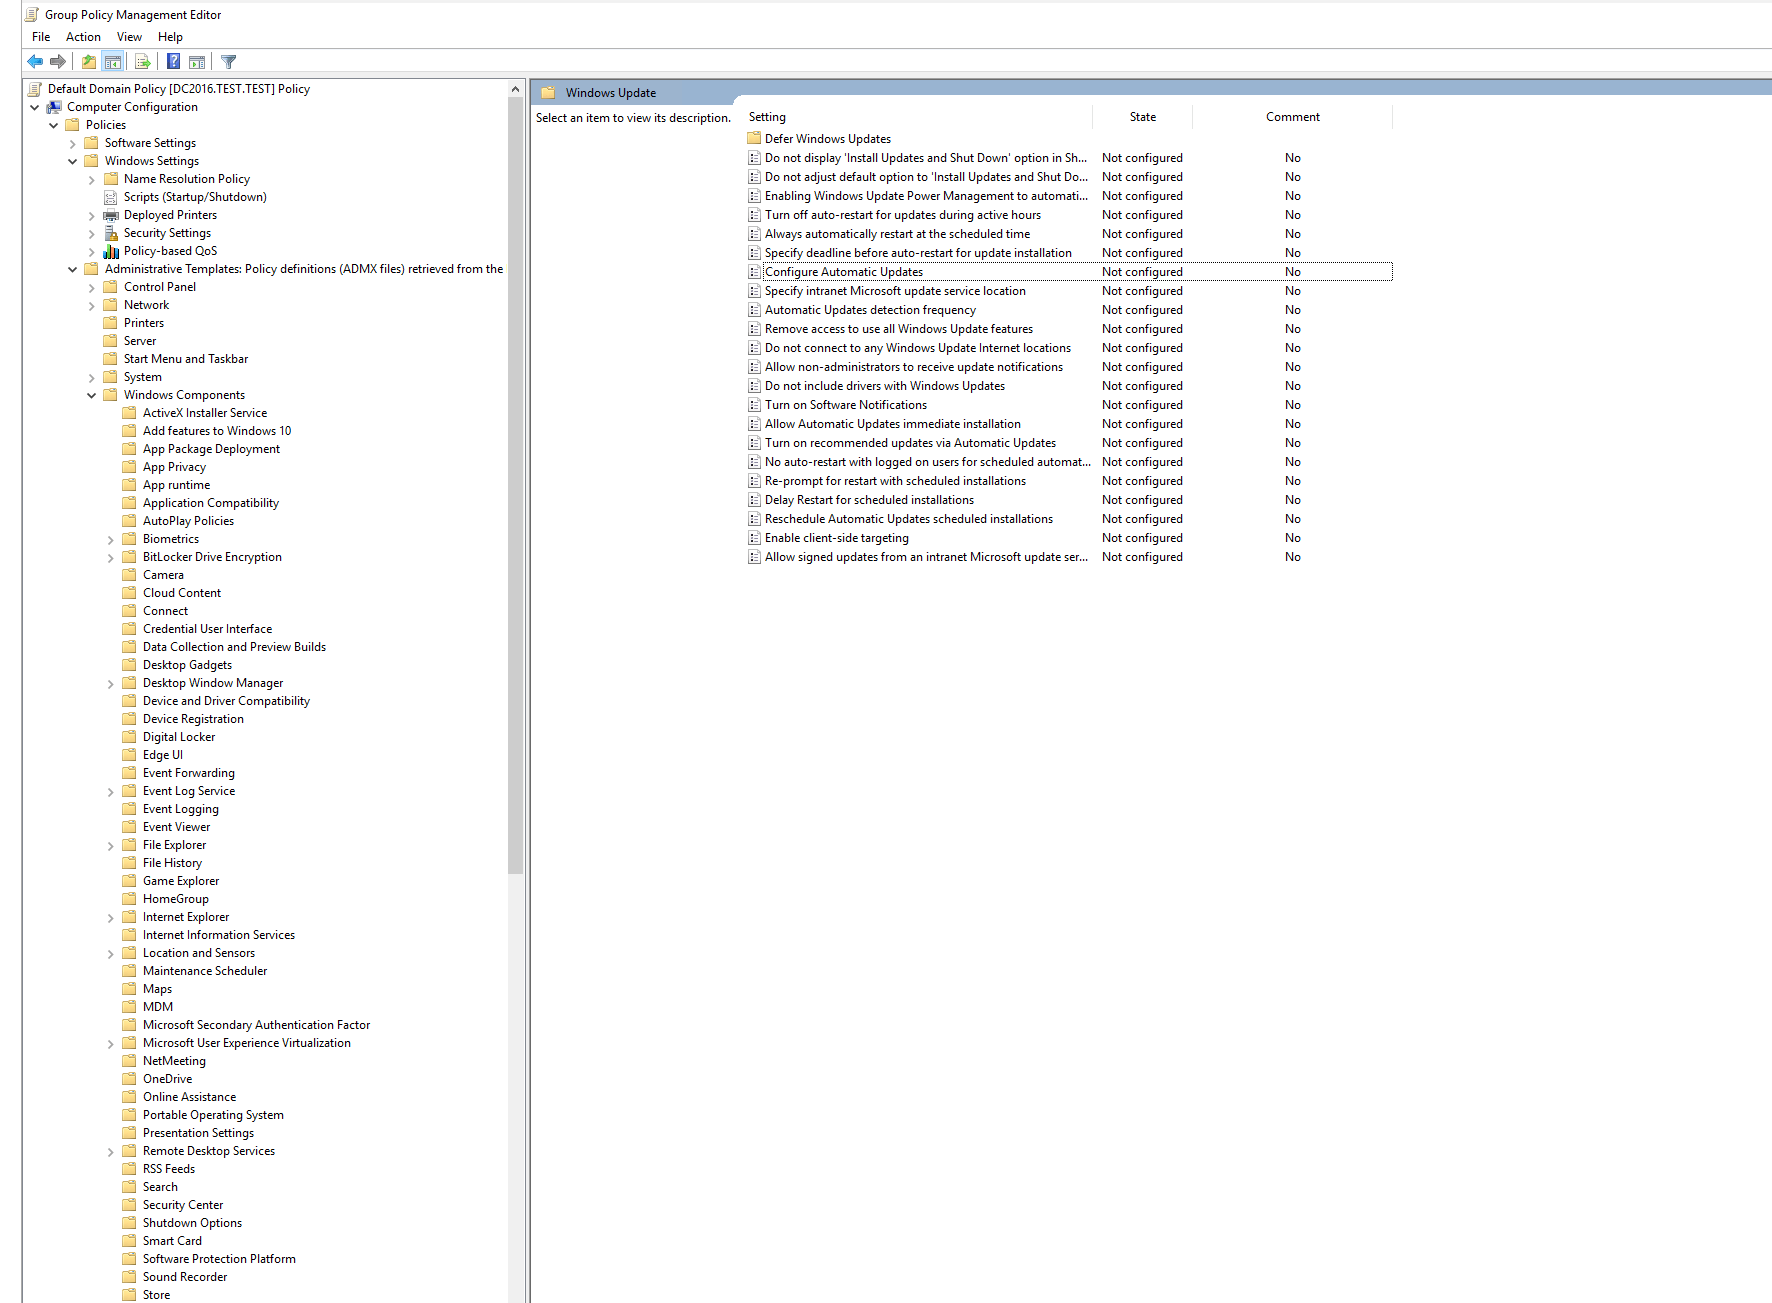Expand the Internet Explorer folder

(110, 916)
